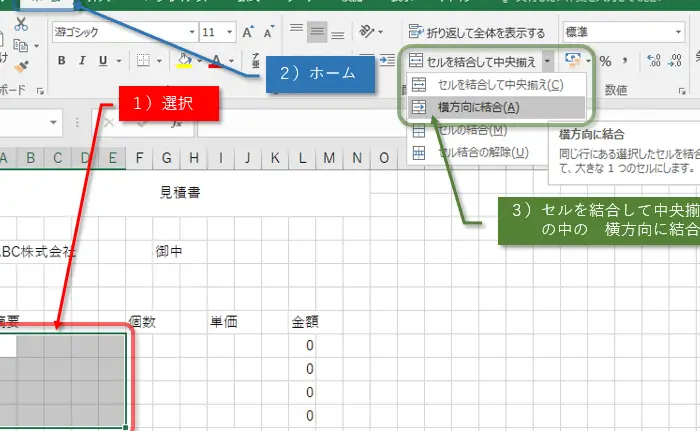
Task: Set top vertical alignment
Action: click(x=296, y=29)
